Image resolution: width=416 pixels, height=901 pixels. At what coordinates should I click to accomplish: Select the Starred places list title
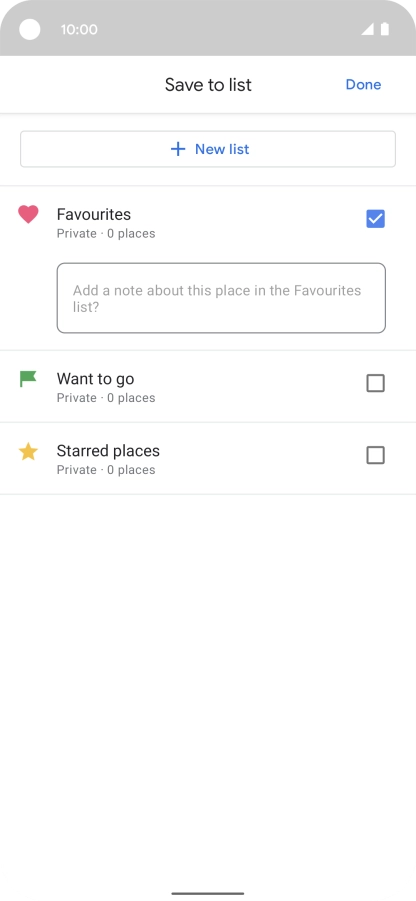pyautogui.click(x=108, y=451)
